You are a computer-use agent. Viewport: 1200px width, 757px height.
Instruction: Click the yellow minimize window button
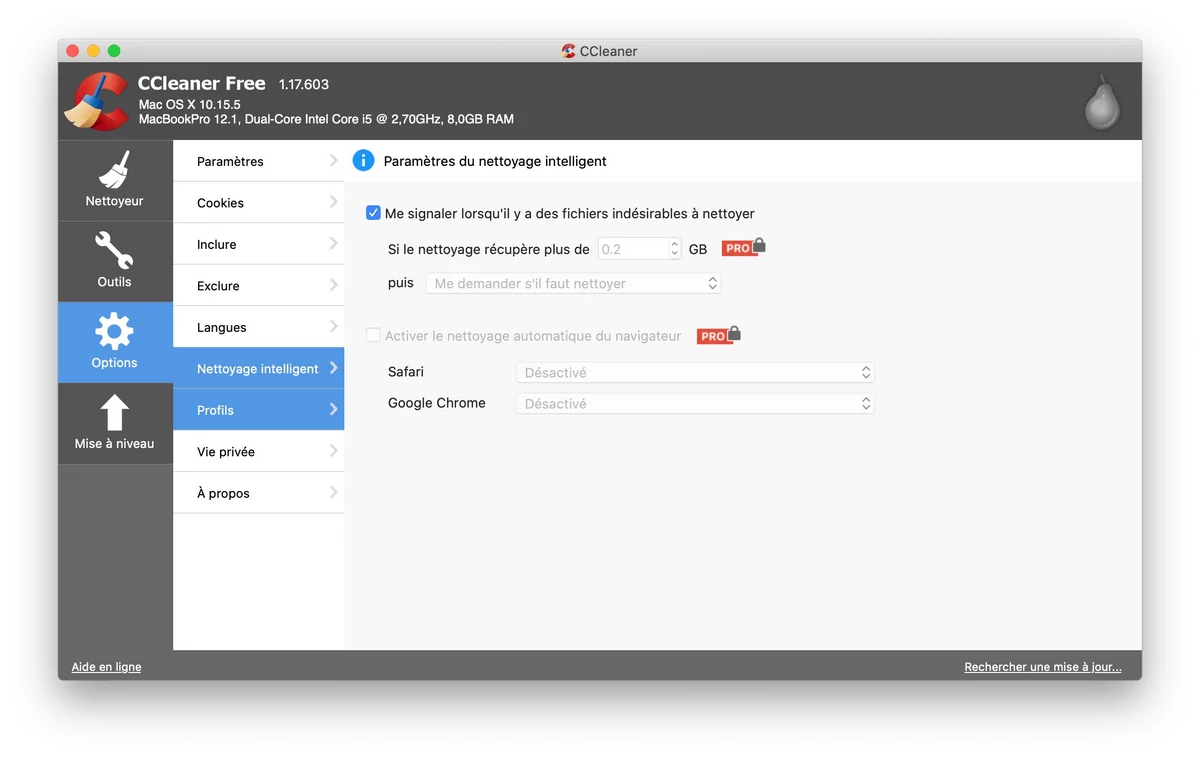(x=93, y=51)
